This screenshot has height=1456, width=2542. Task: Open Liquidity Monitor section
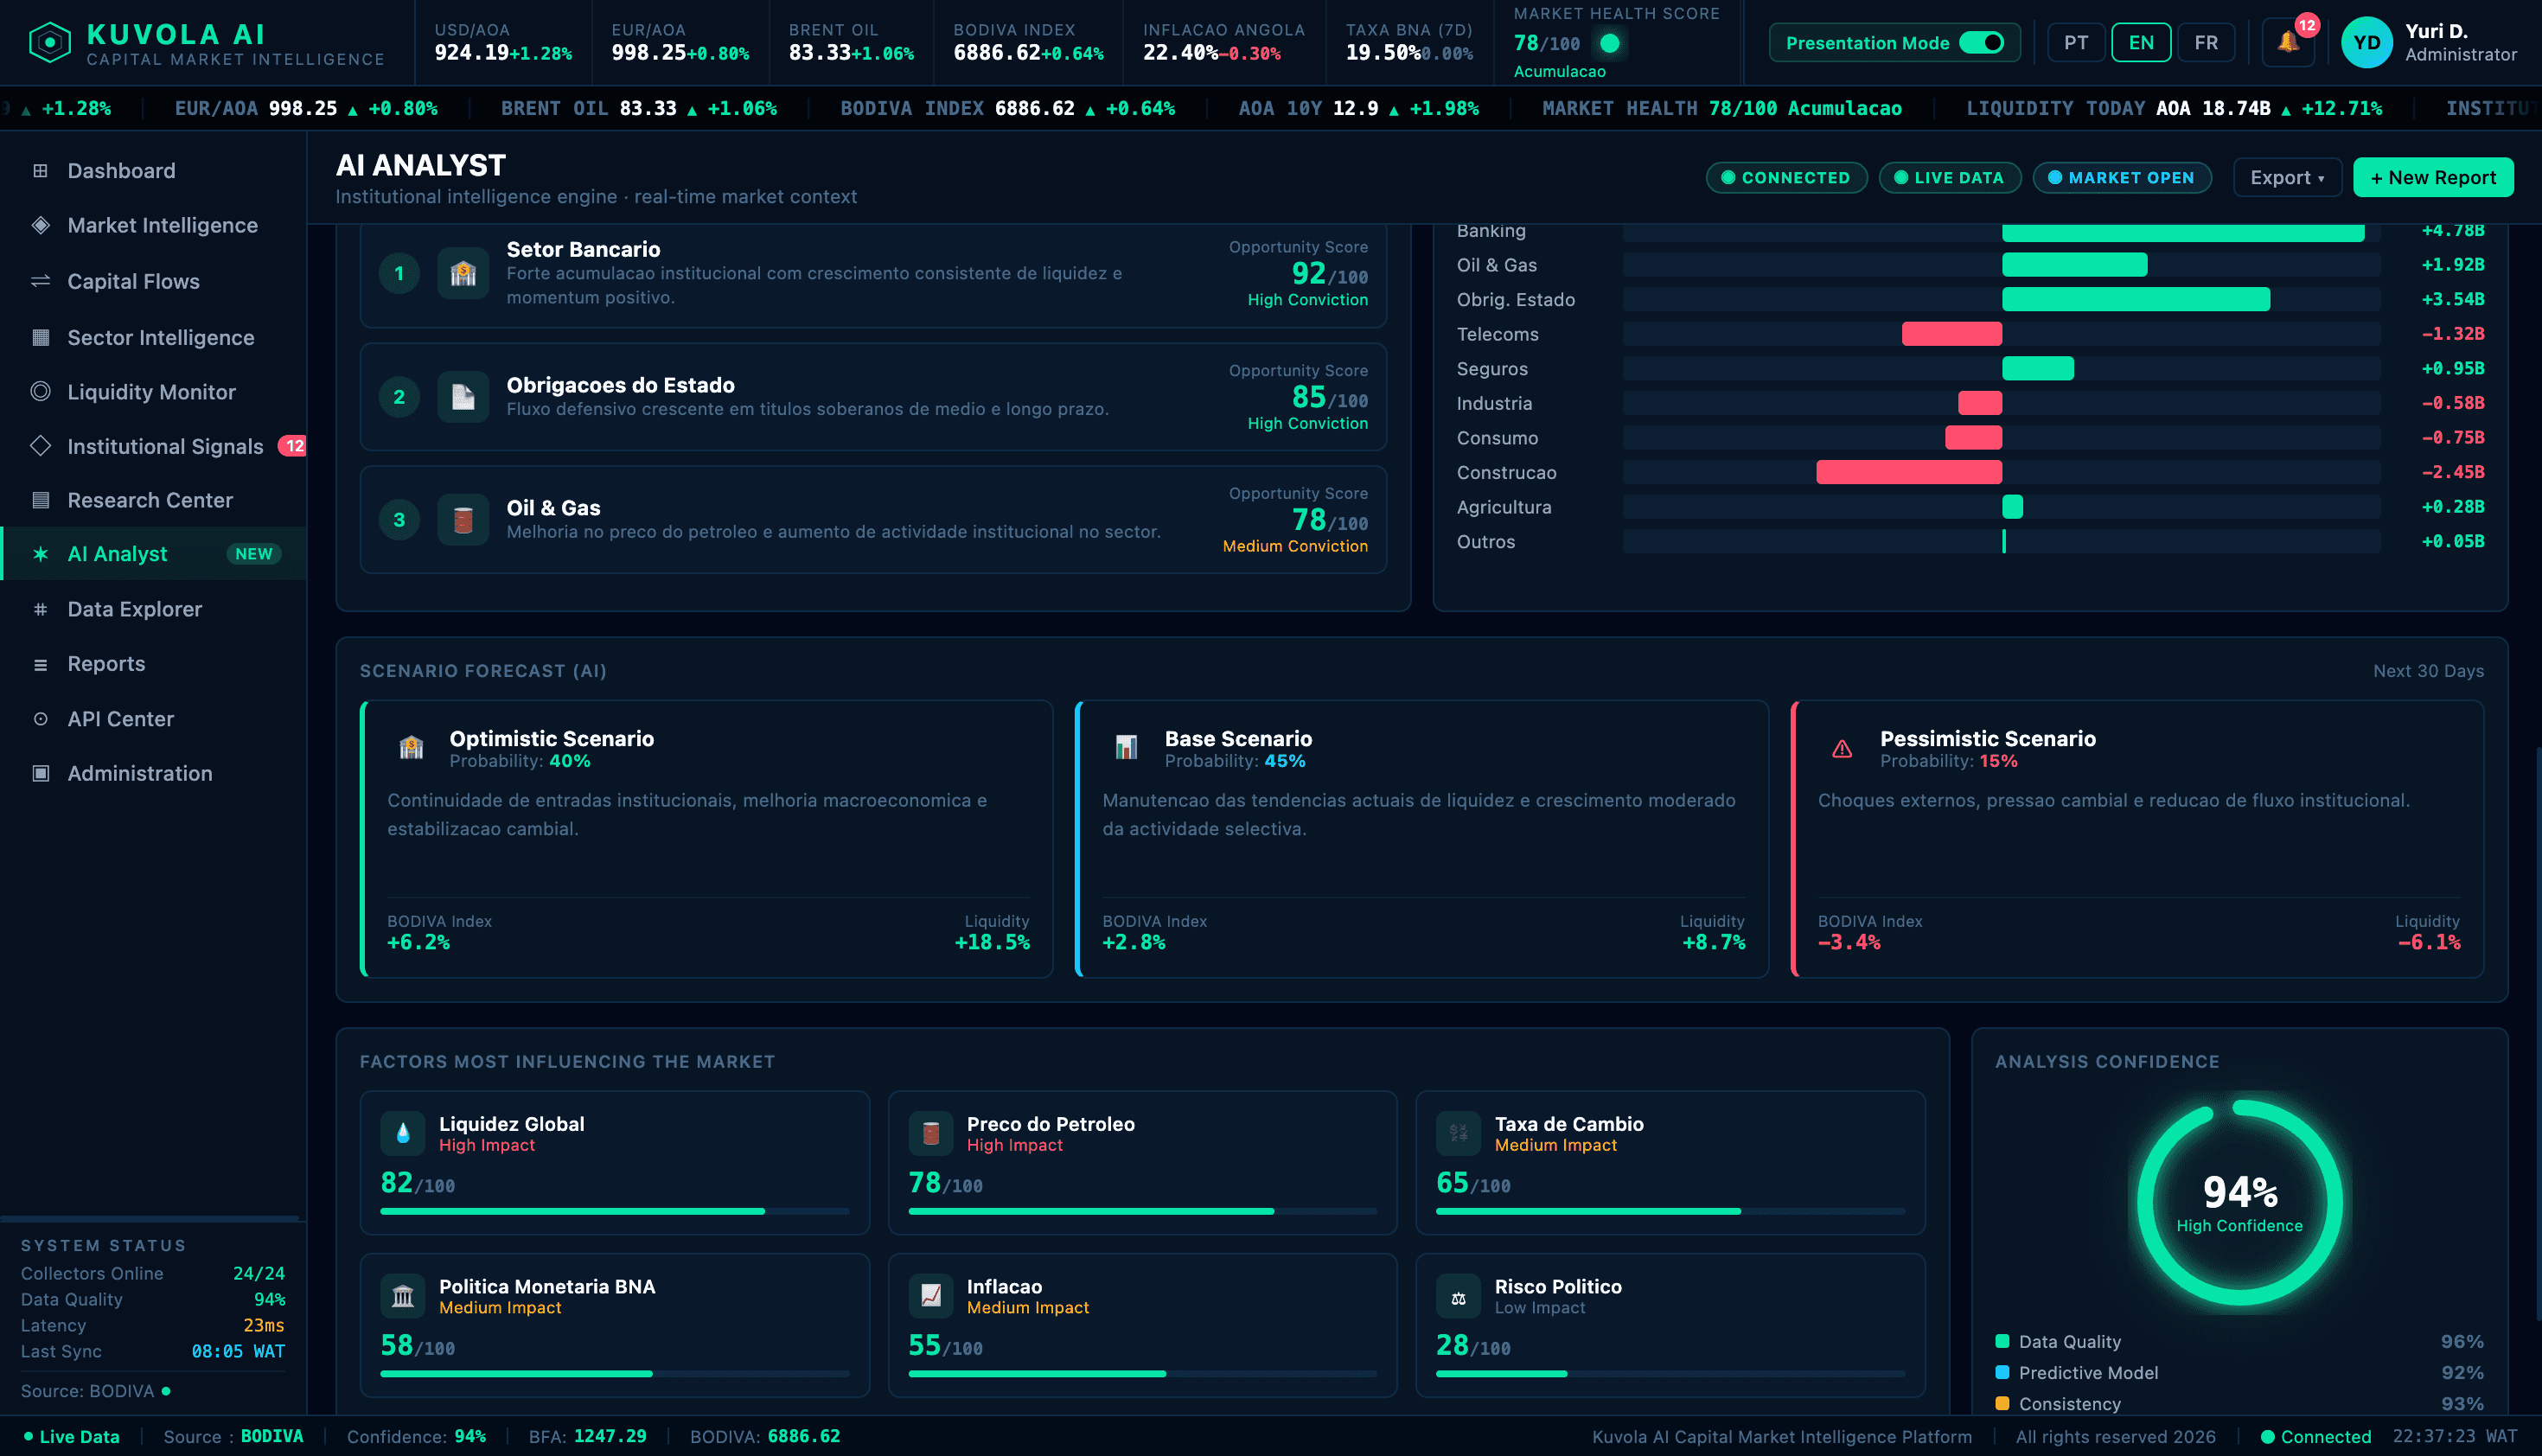pyautogui.click(x=153, y=392)
